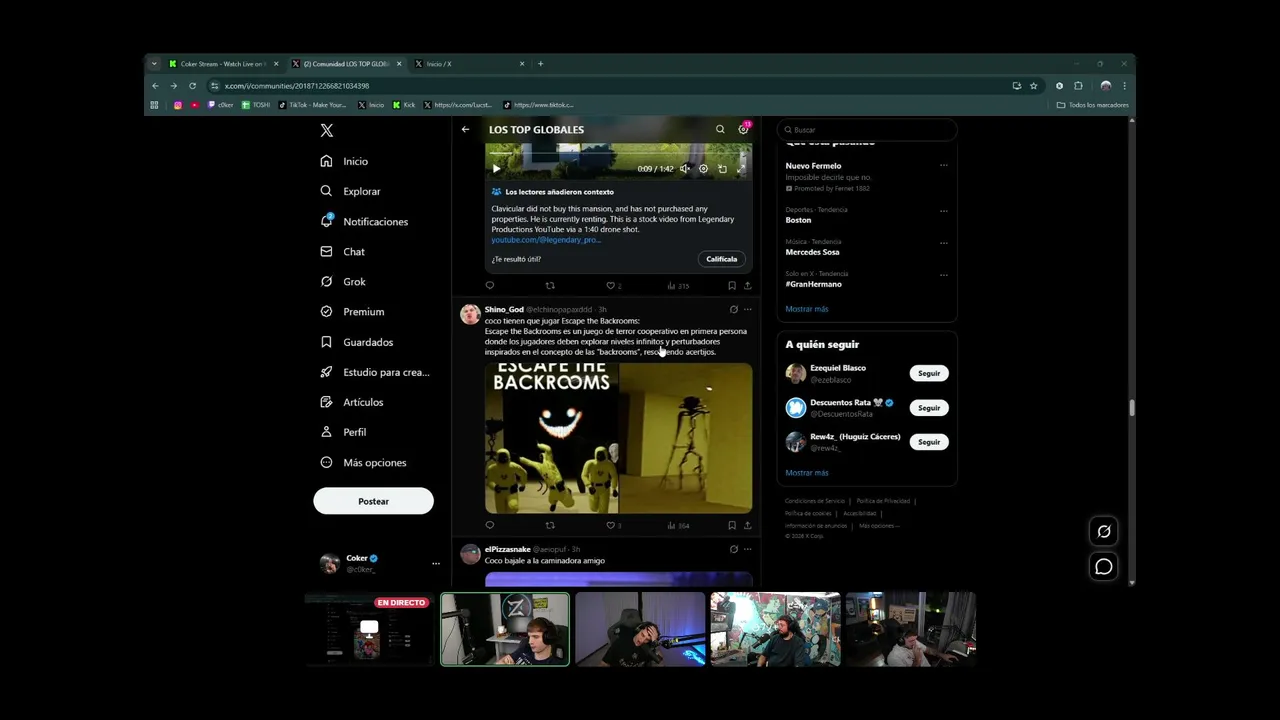Viewport: 1280px width, 720px height.
Task: Click the Buscar search field
Action: click(x=867, y=129)
